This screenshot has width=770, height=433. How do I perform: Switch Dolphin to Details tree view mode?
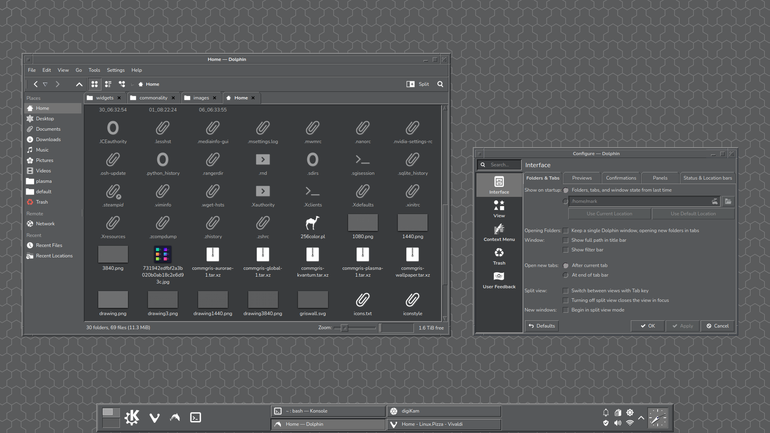coord(122,84)
